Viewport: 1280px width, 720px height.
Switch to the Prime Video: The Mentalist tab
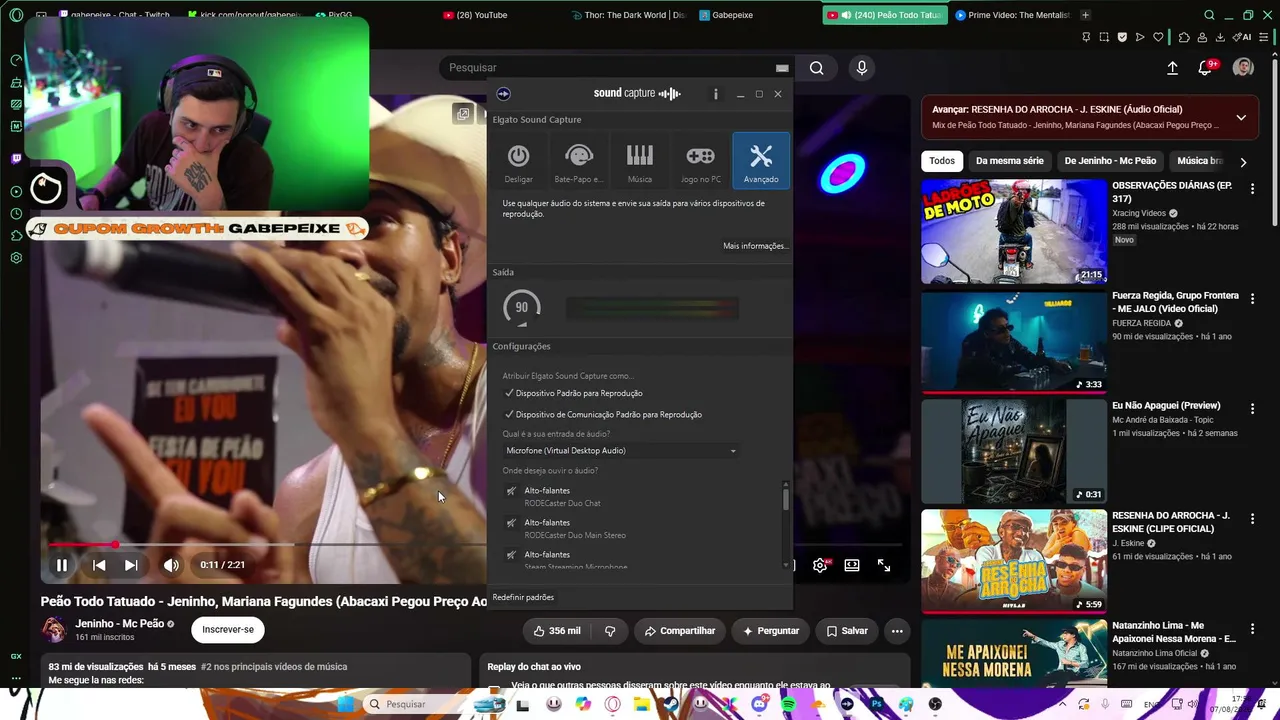pos(1011,15)
